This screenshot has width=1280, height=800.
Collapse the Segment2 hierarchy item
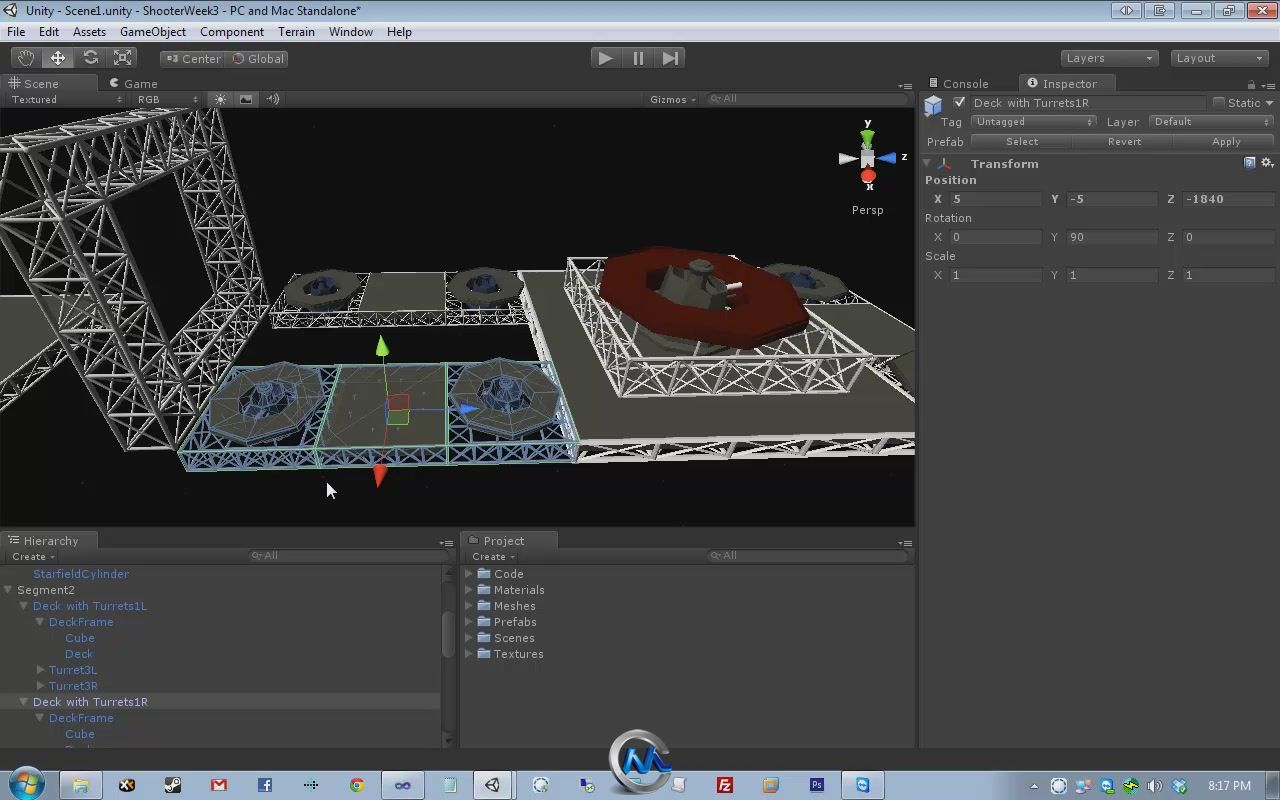coord(8,590)
